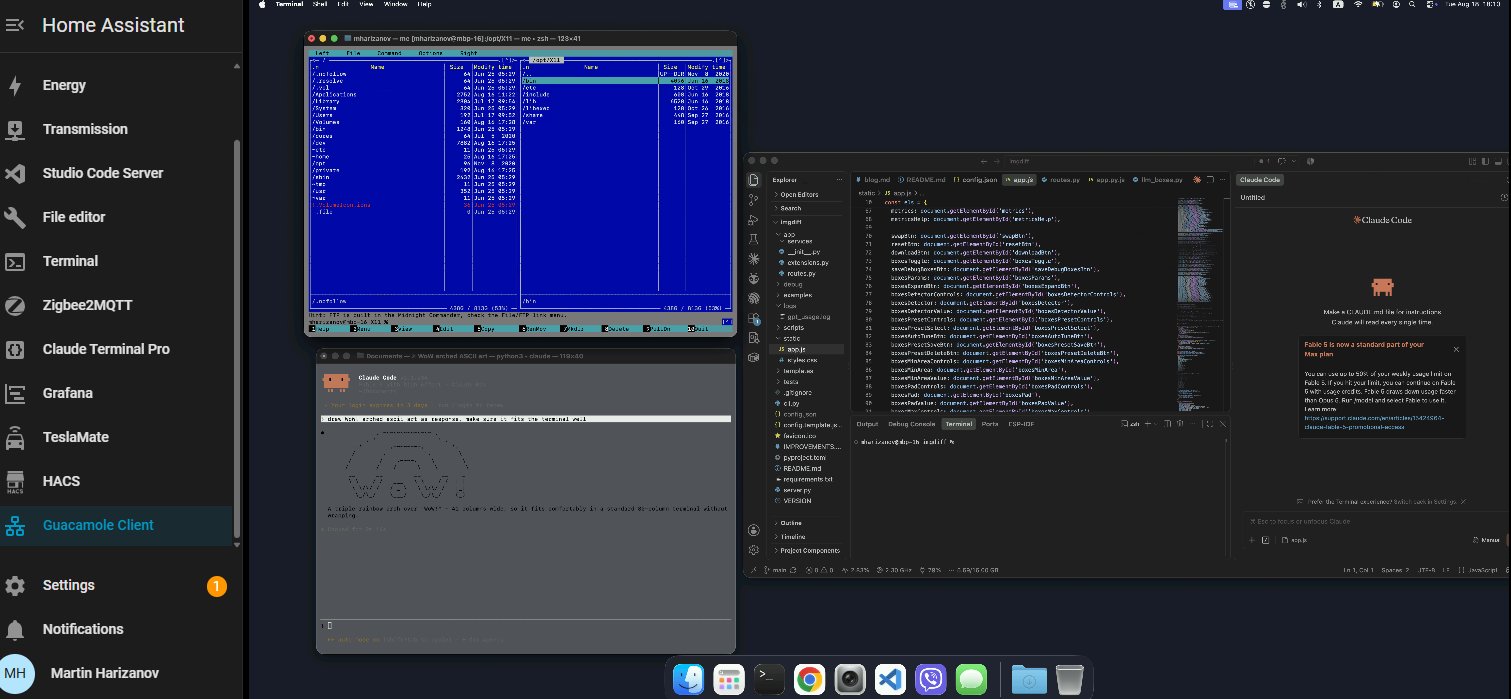Open Zigbee2MQTT in the sidebar
Image resolution: width=1511 pixels, height=699 pixels.
tap(116, 305)
